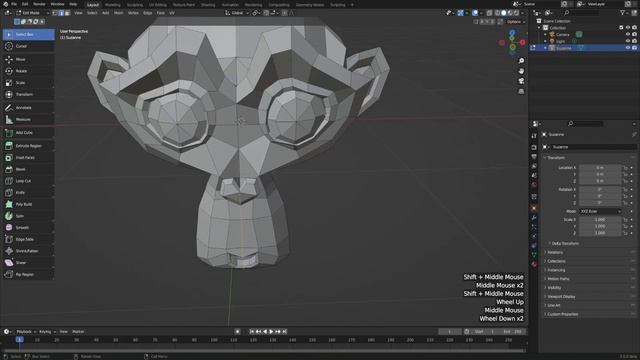Open the Vertex menu in viewport header

coord(133,13)
